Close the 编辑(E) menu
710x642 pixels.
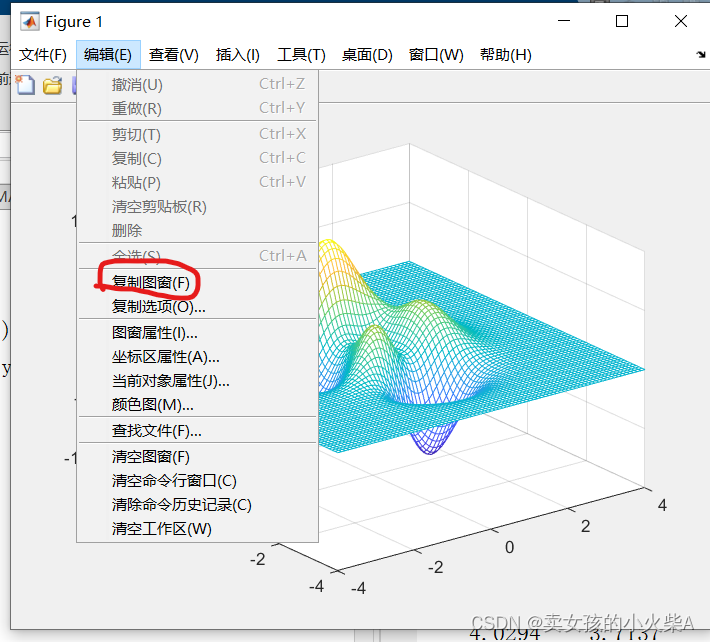pyautogui.click(x=108, y=55)
